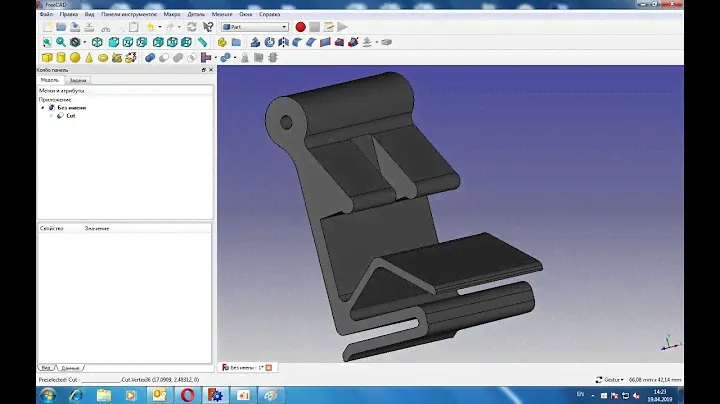Open the Макро menu
The image size is (720, 404).
pos(172,15)
